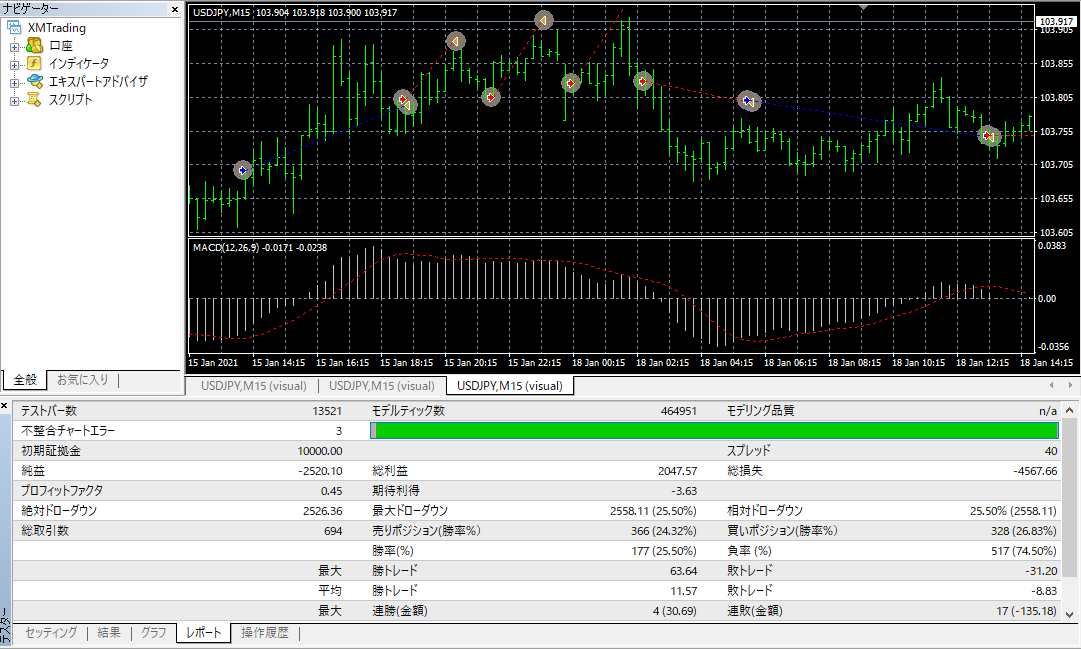Switch to the お気に入り navigator tab
The height and width of the screenshot is (649, 1081).
[83, 379]
